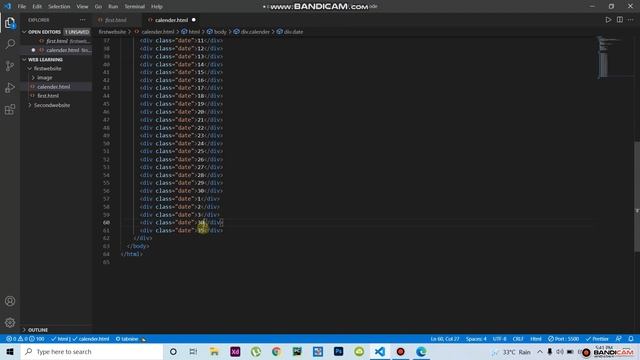Open the Help menu
The image size is (640, 360).
click(x=157, y=7)
